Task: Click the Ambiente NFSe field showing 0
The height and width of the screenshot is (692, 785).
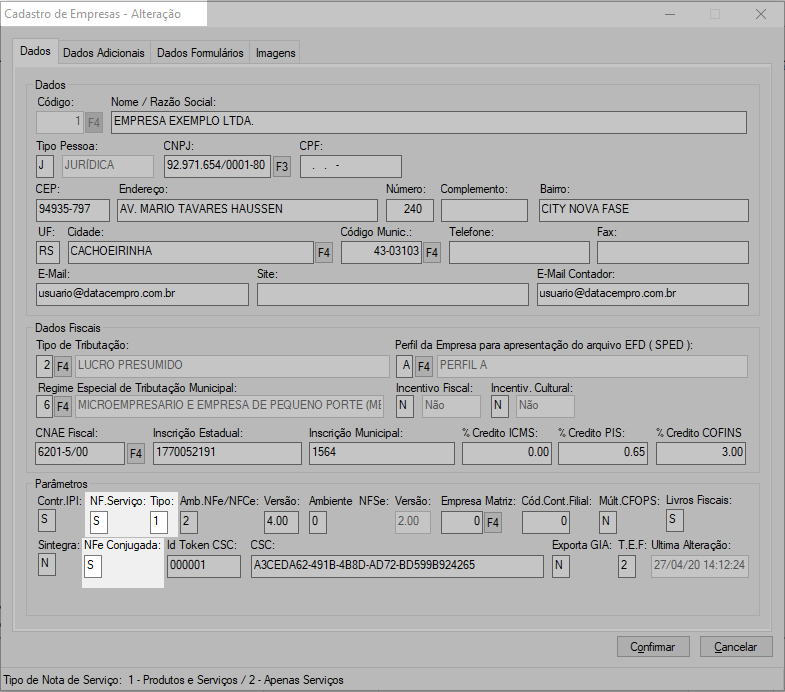Action: tap(318, 523)
